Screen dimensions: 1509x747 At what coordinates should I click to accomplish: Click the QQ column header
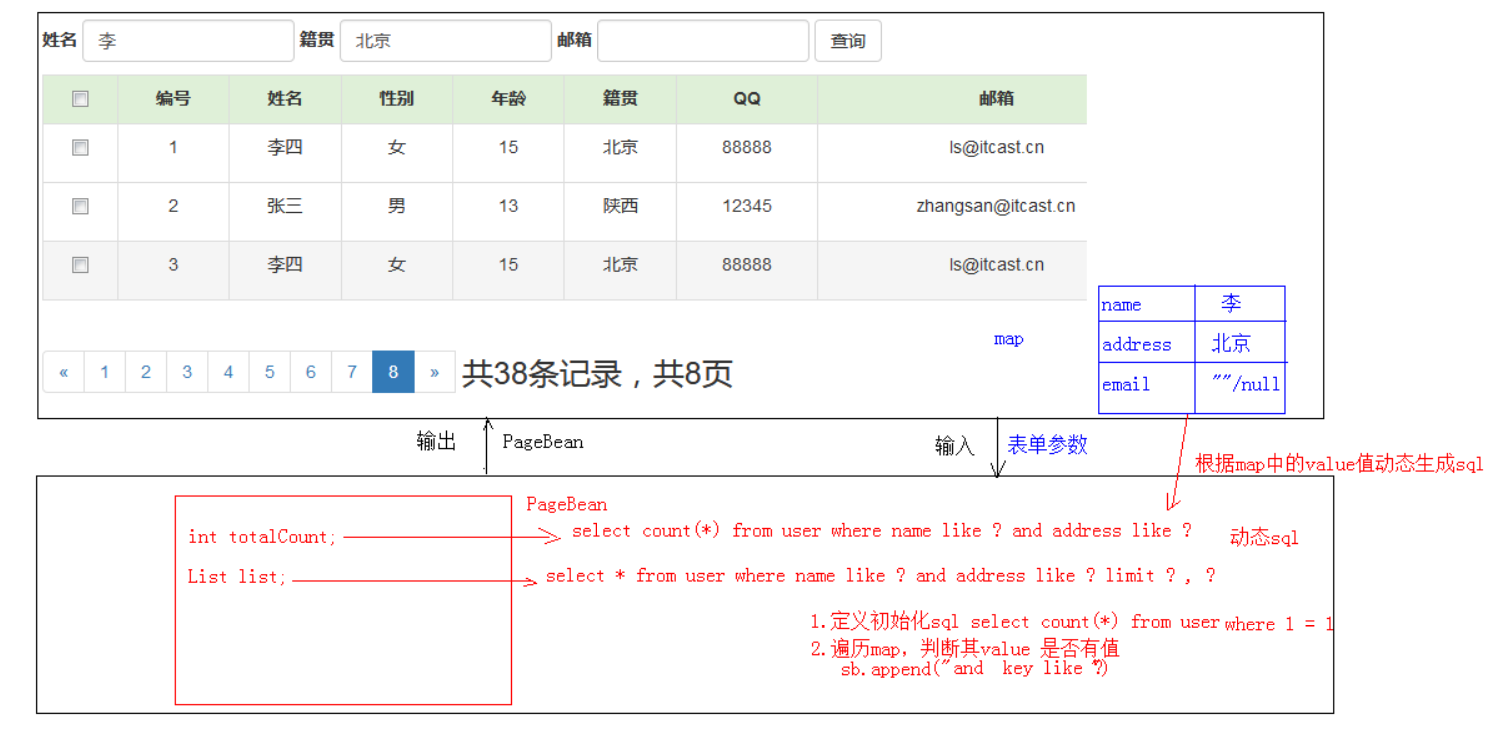pos(747,99)
